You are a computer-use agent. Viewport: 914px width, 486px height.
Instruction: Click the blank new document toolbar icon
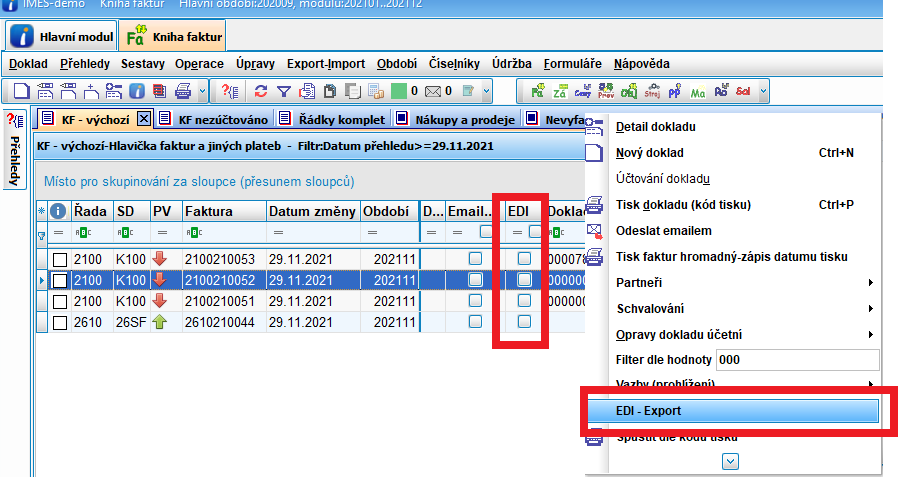click(21, 91)
